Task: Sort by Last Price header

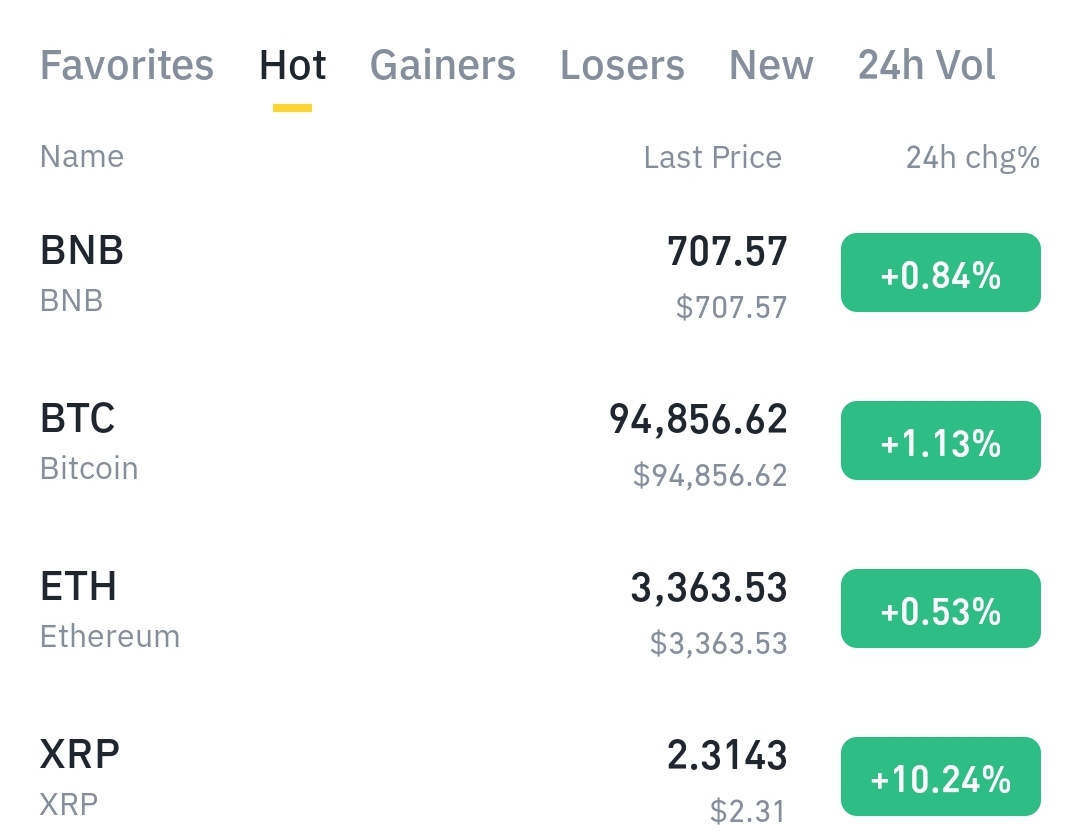Action: [x=712, y=157]
